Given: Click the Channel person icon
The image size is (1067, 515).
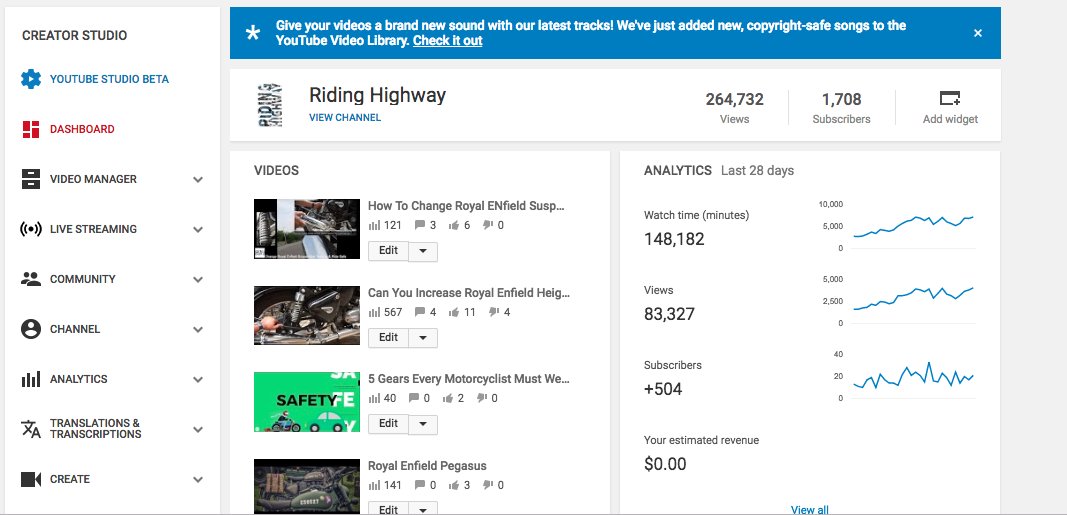Looking at the screenshot, I should [x=31, y=329].
